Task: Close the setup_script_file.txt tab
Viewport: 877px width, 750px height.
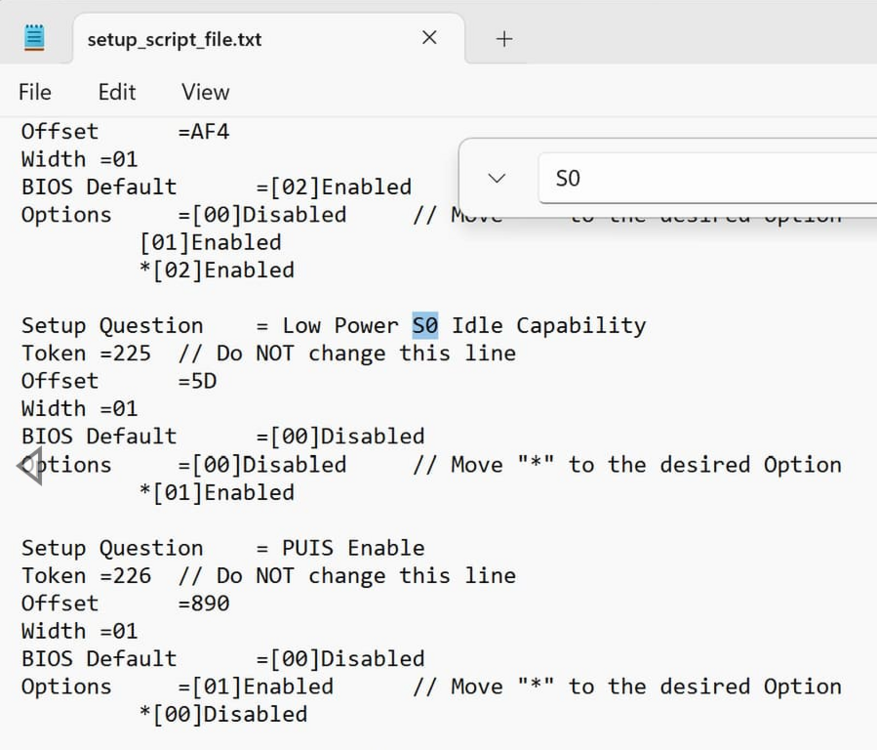Action: click(x=430, y=37)
